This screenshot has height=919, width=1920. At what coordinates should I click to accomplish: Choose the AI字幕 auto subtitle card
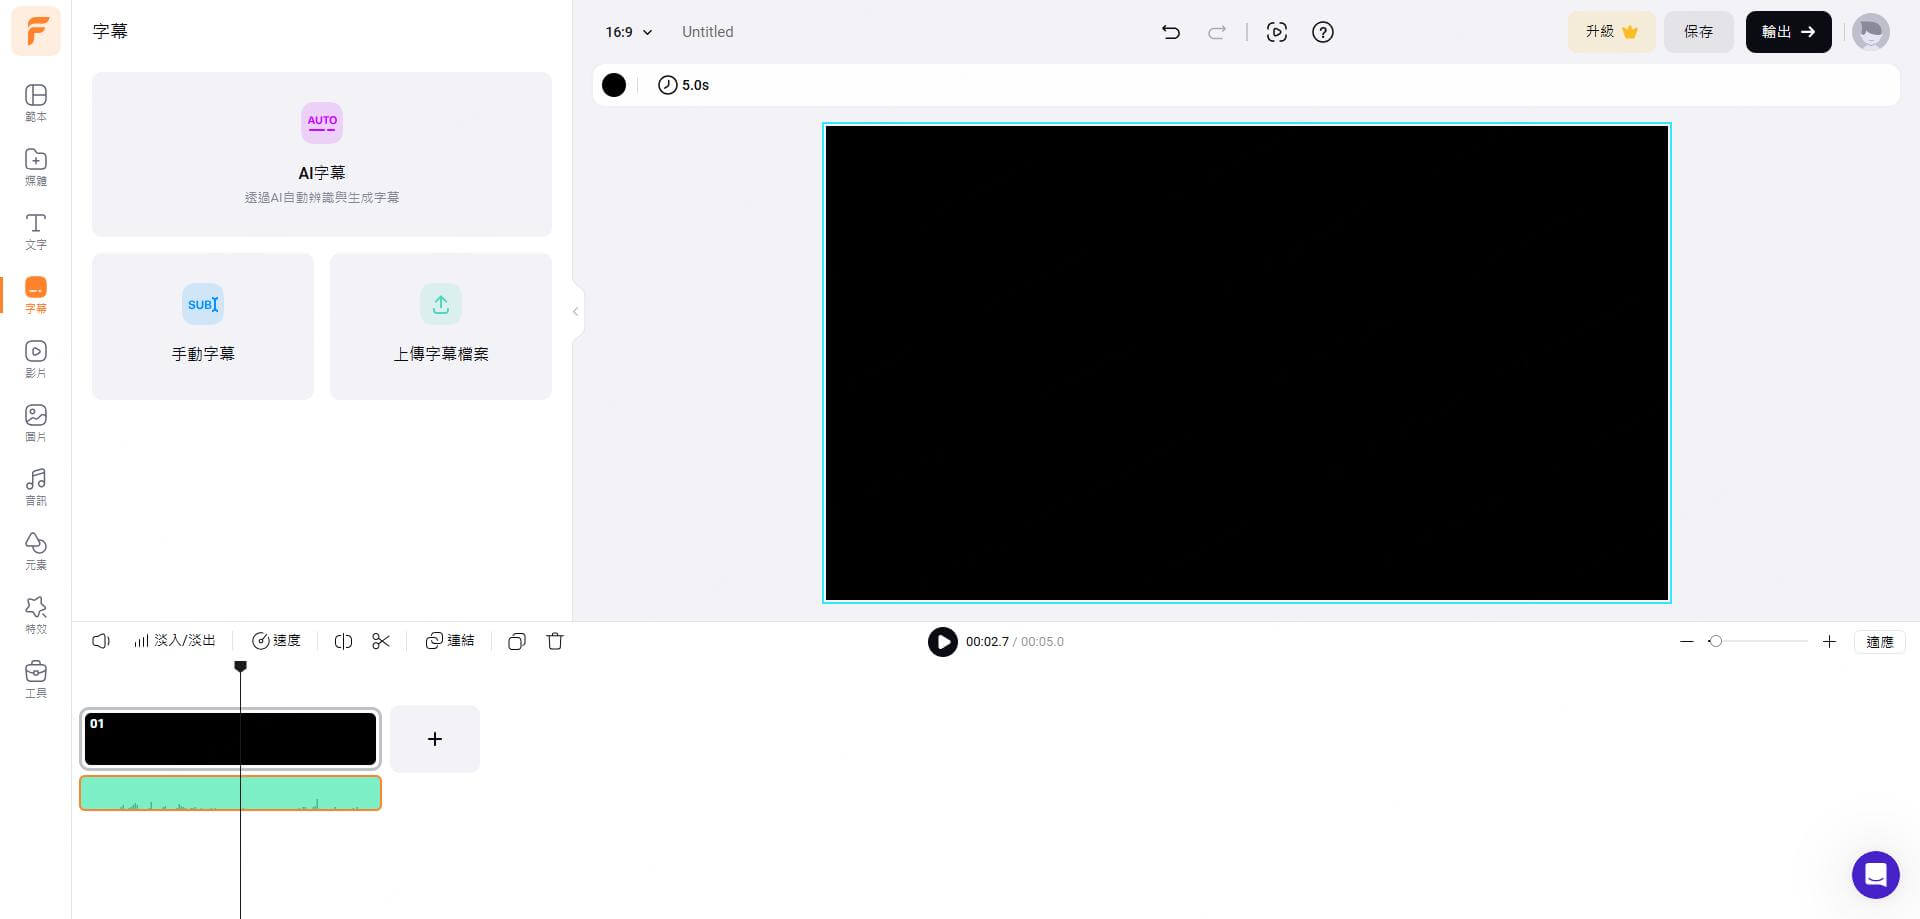(322, 154)
